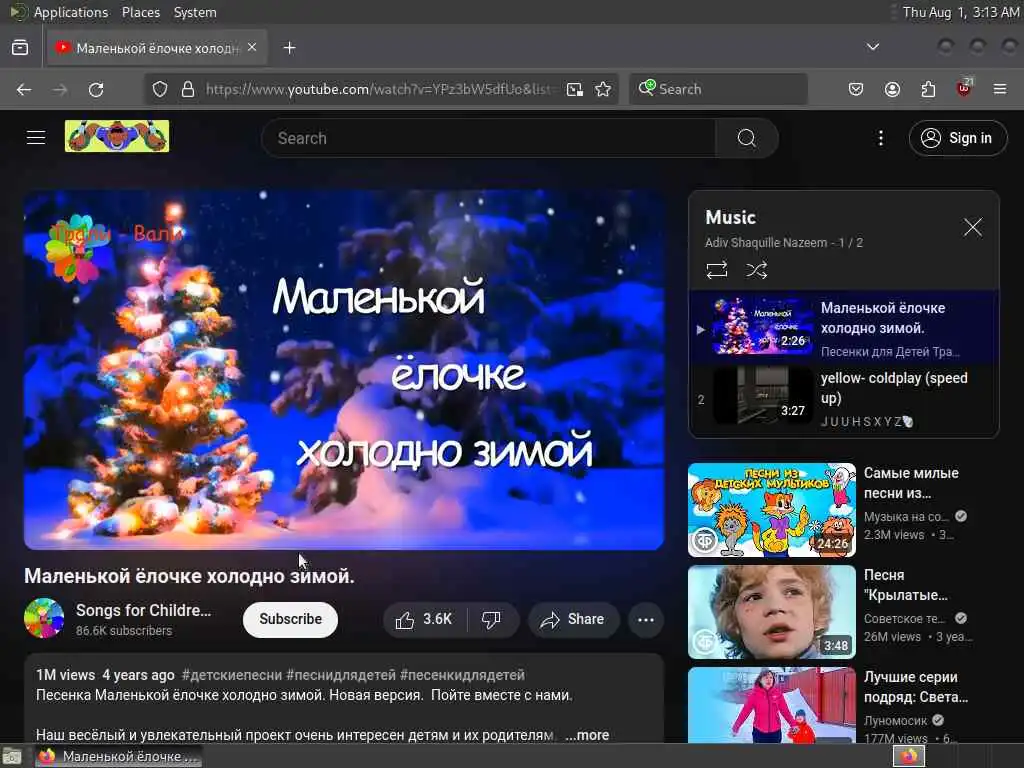Image resolution: width=1024 pixels, height=768 pixels.
Task: Open a new tab with plus button
Action: (x=289, y=48)
